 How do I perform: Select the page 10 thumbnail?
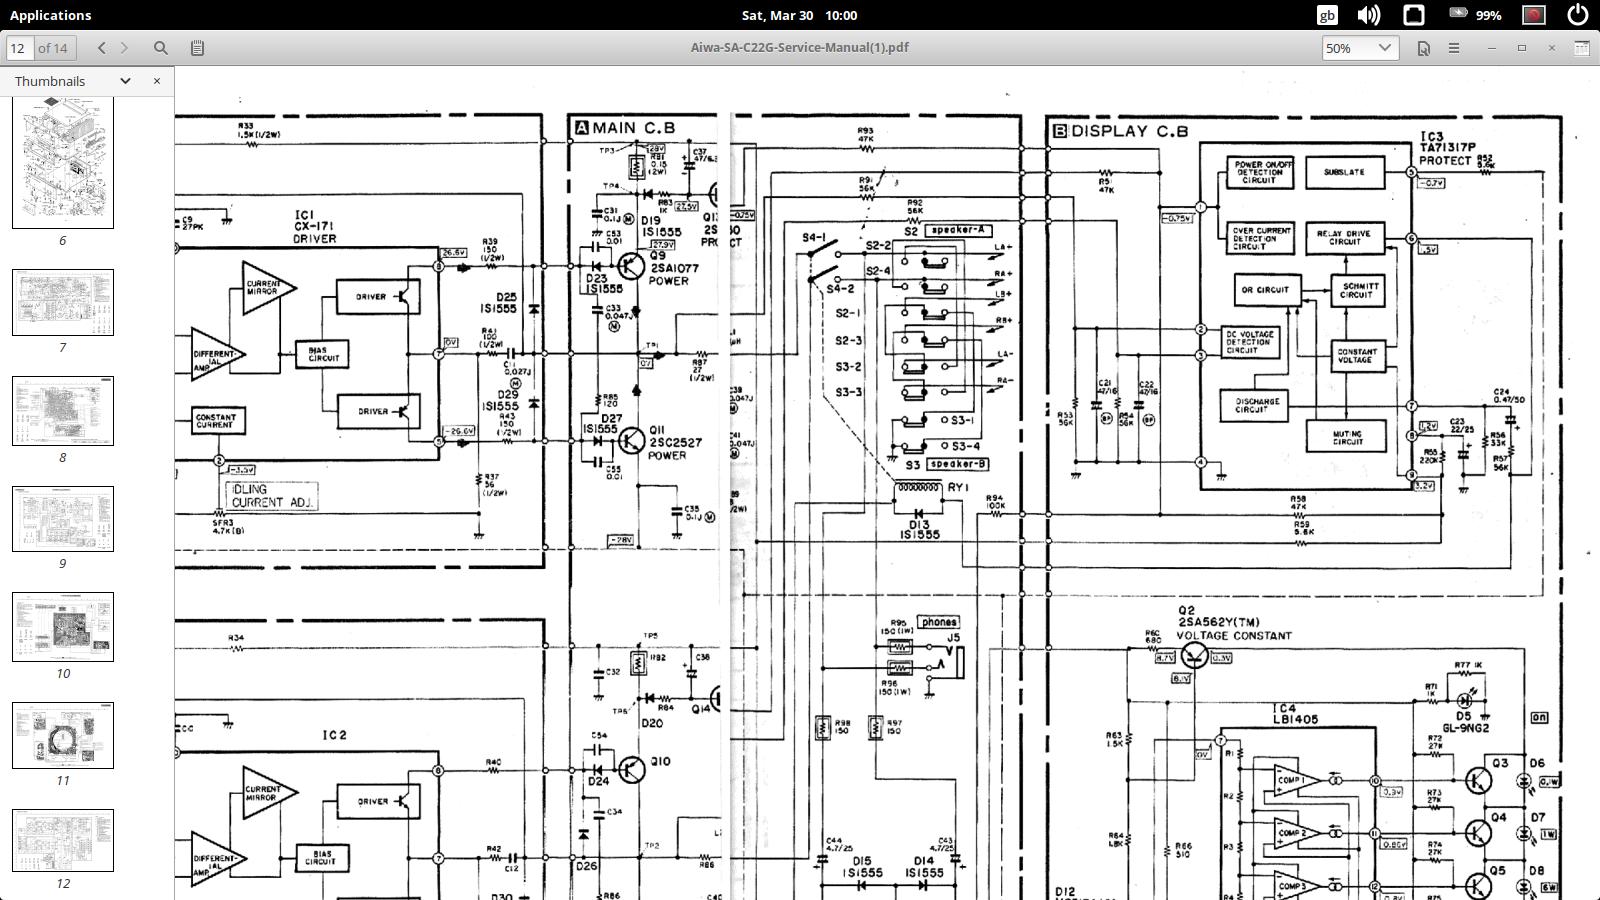[63, 627]
